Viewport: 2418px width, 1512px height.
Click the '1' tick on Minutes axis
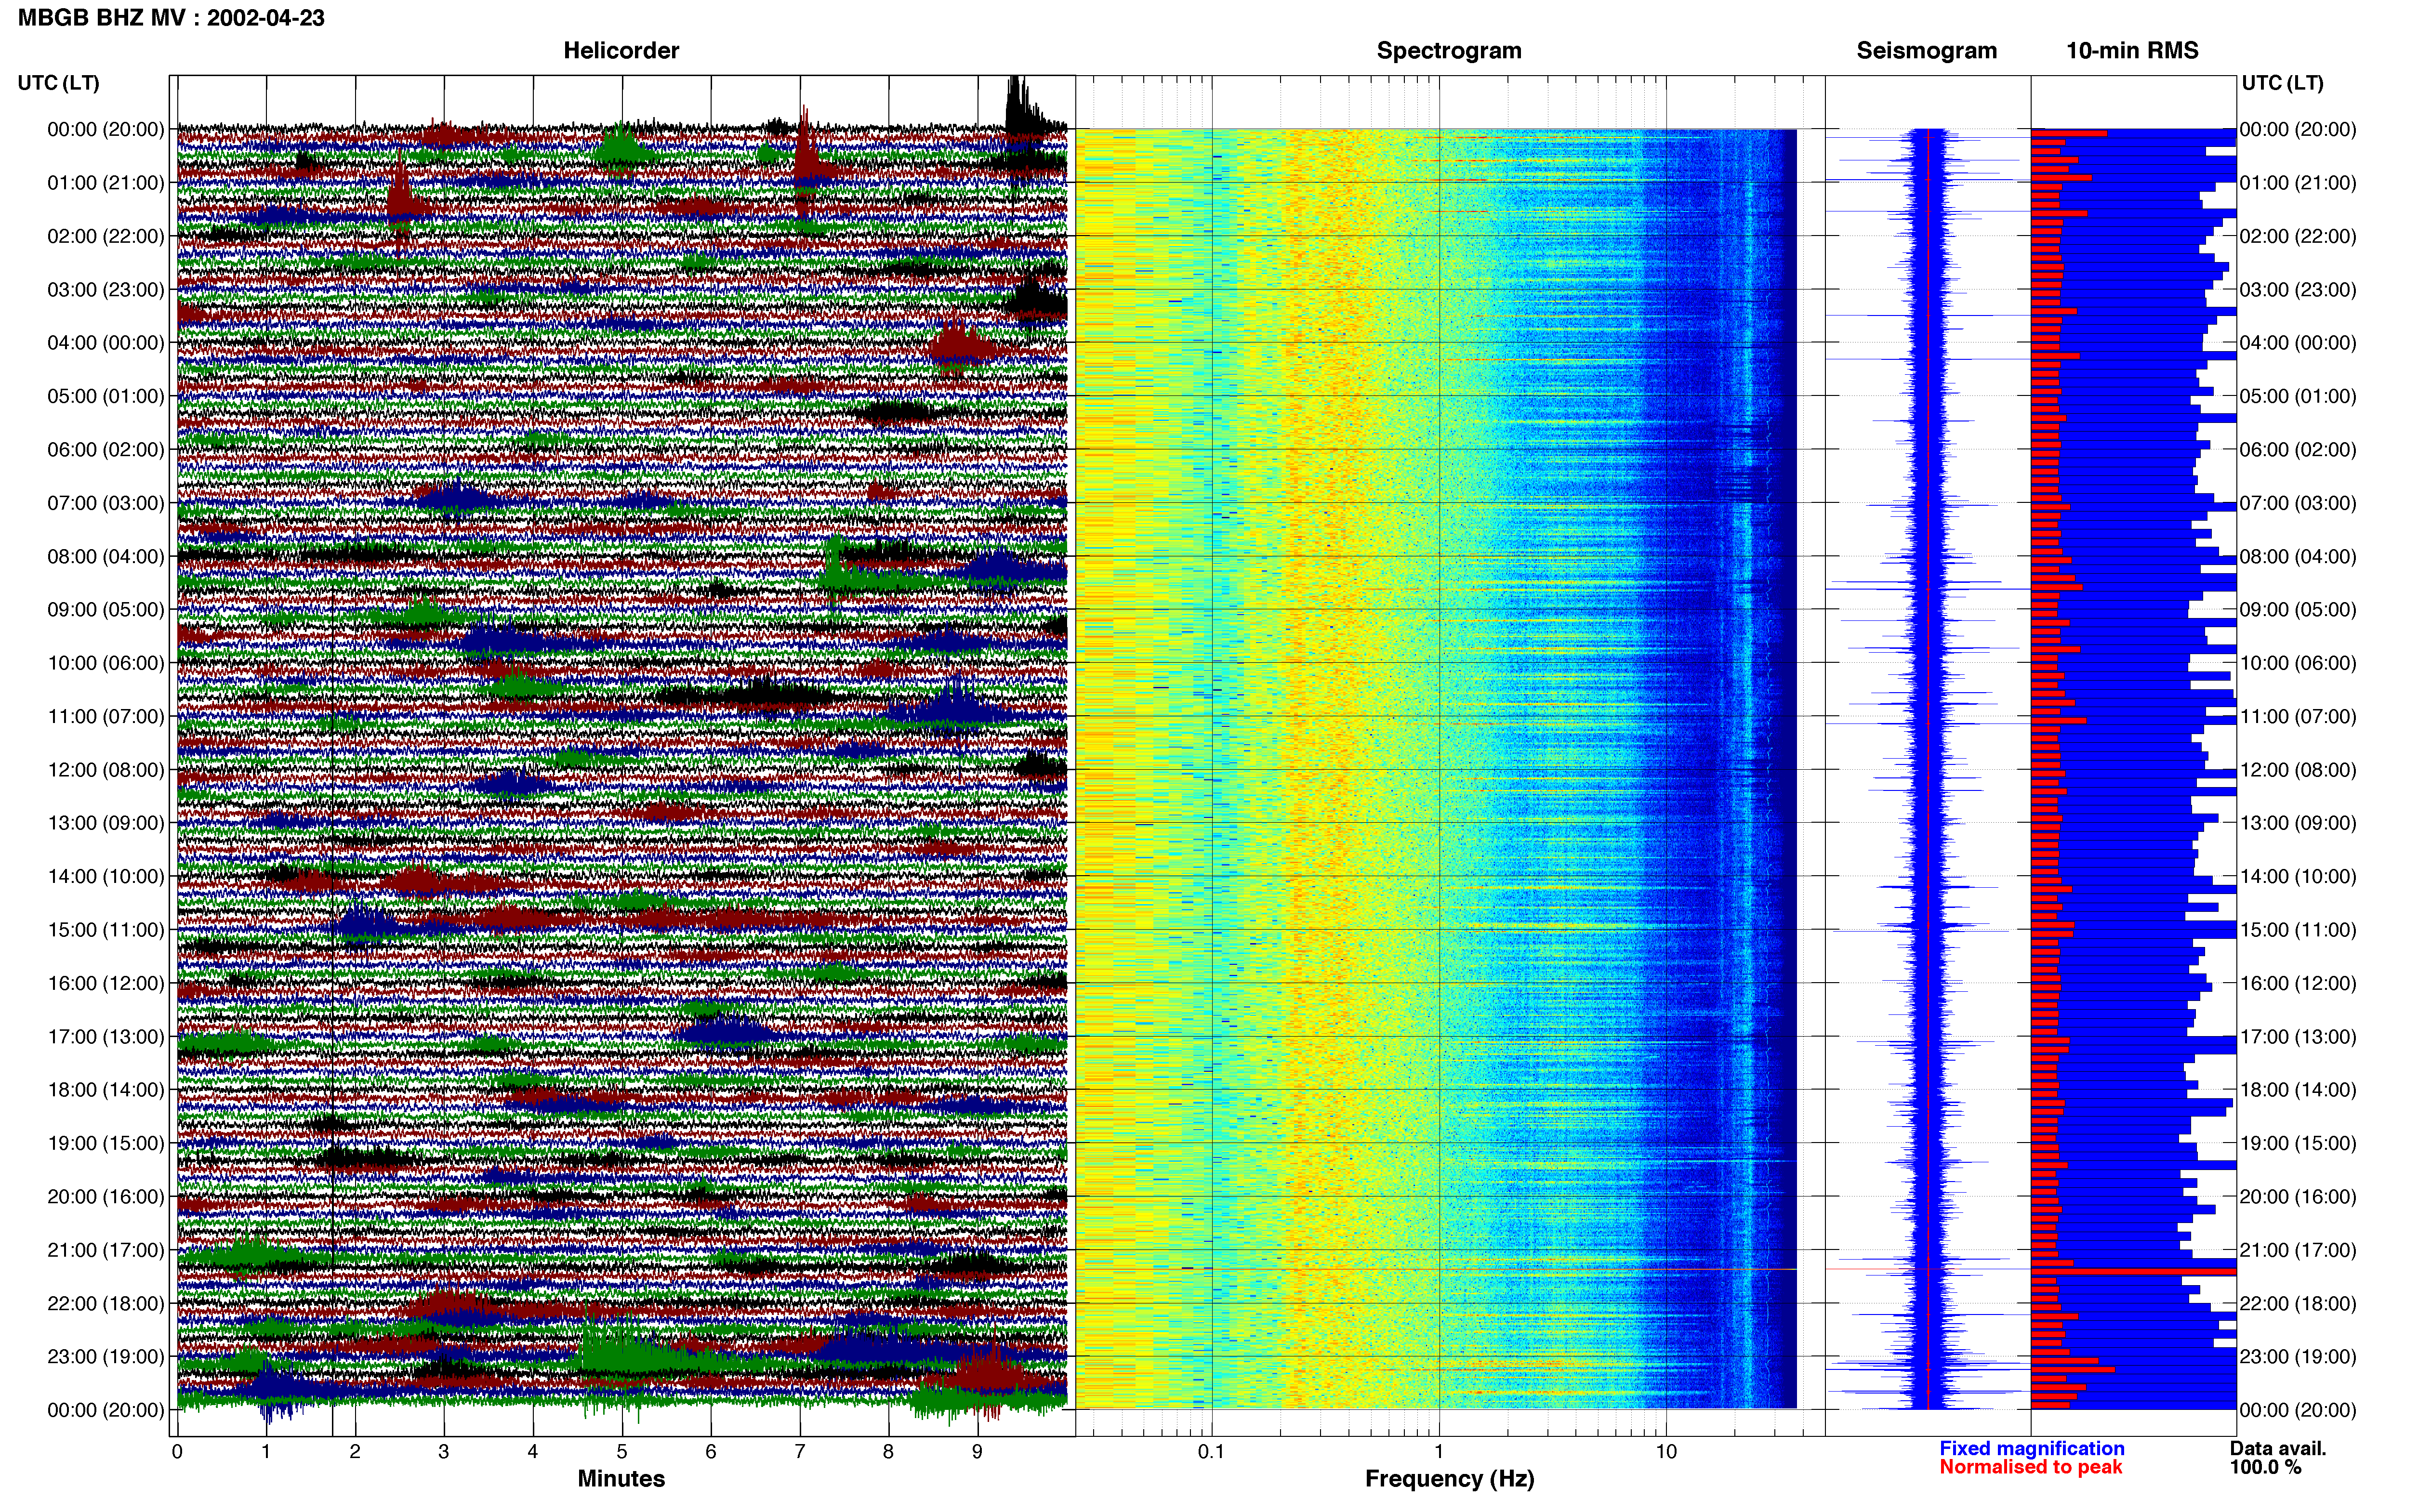[266, 1452]
